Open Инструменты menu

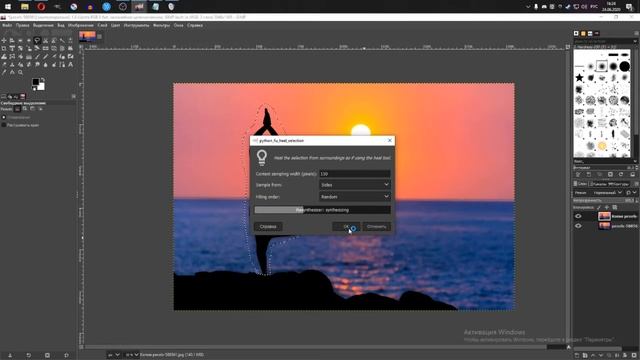point(137,25)
